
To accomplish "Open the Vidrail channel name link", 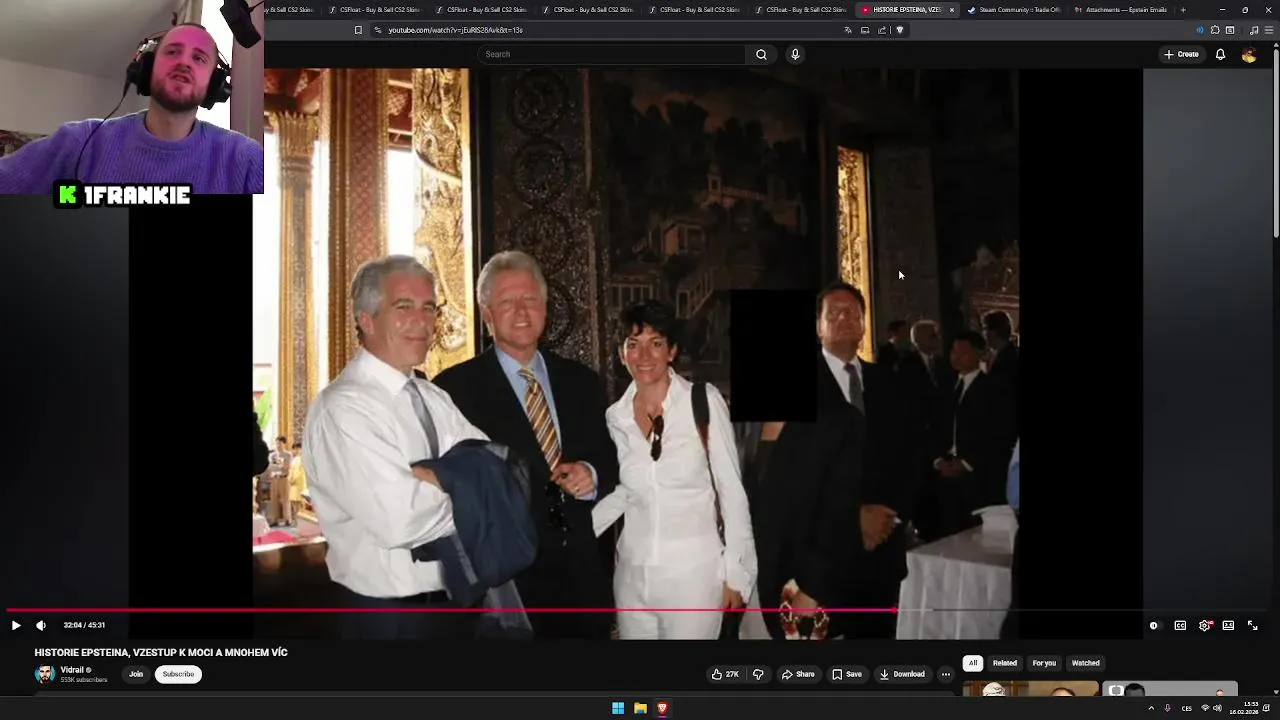I will point(72,670).
